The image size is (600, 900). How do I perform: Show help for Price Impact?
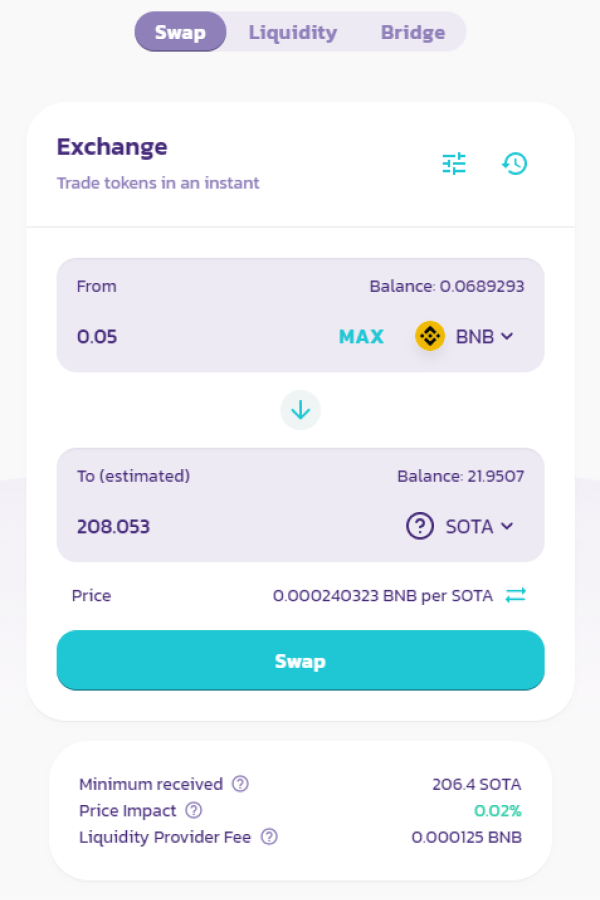[193, 810]
